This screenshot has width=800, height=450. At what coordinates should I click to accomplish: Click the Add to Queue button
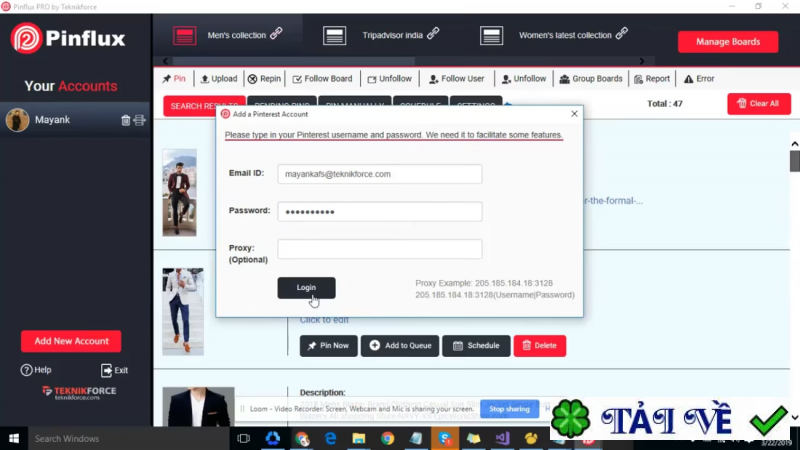(400, 346)
